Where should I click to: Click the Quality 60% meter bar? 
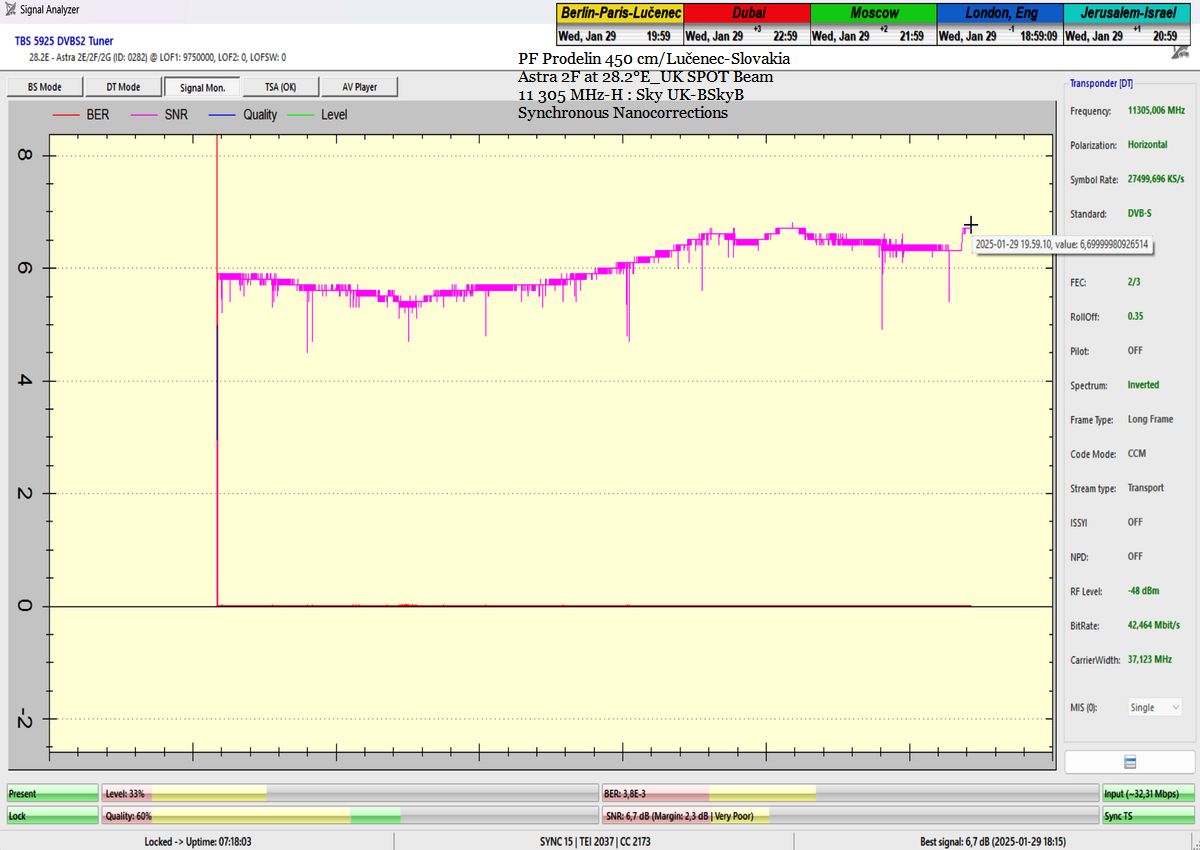[x=350, y=816]
